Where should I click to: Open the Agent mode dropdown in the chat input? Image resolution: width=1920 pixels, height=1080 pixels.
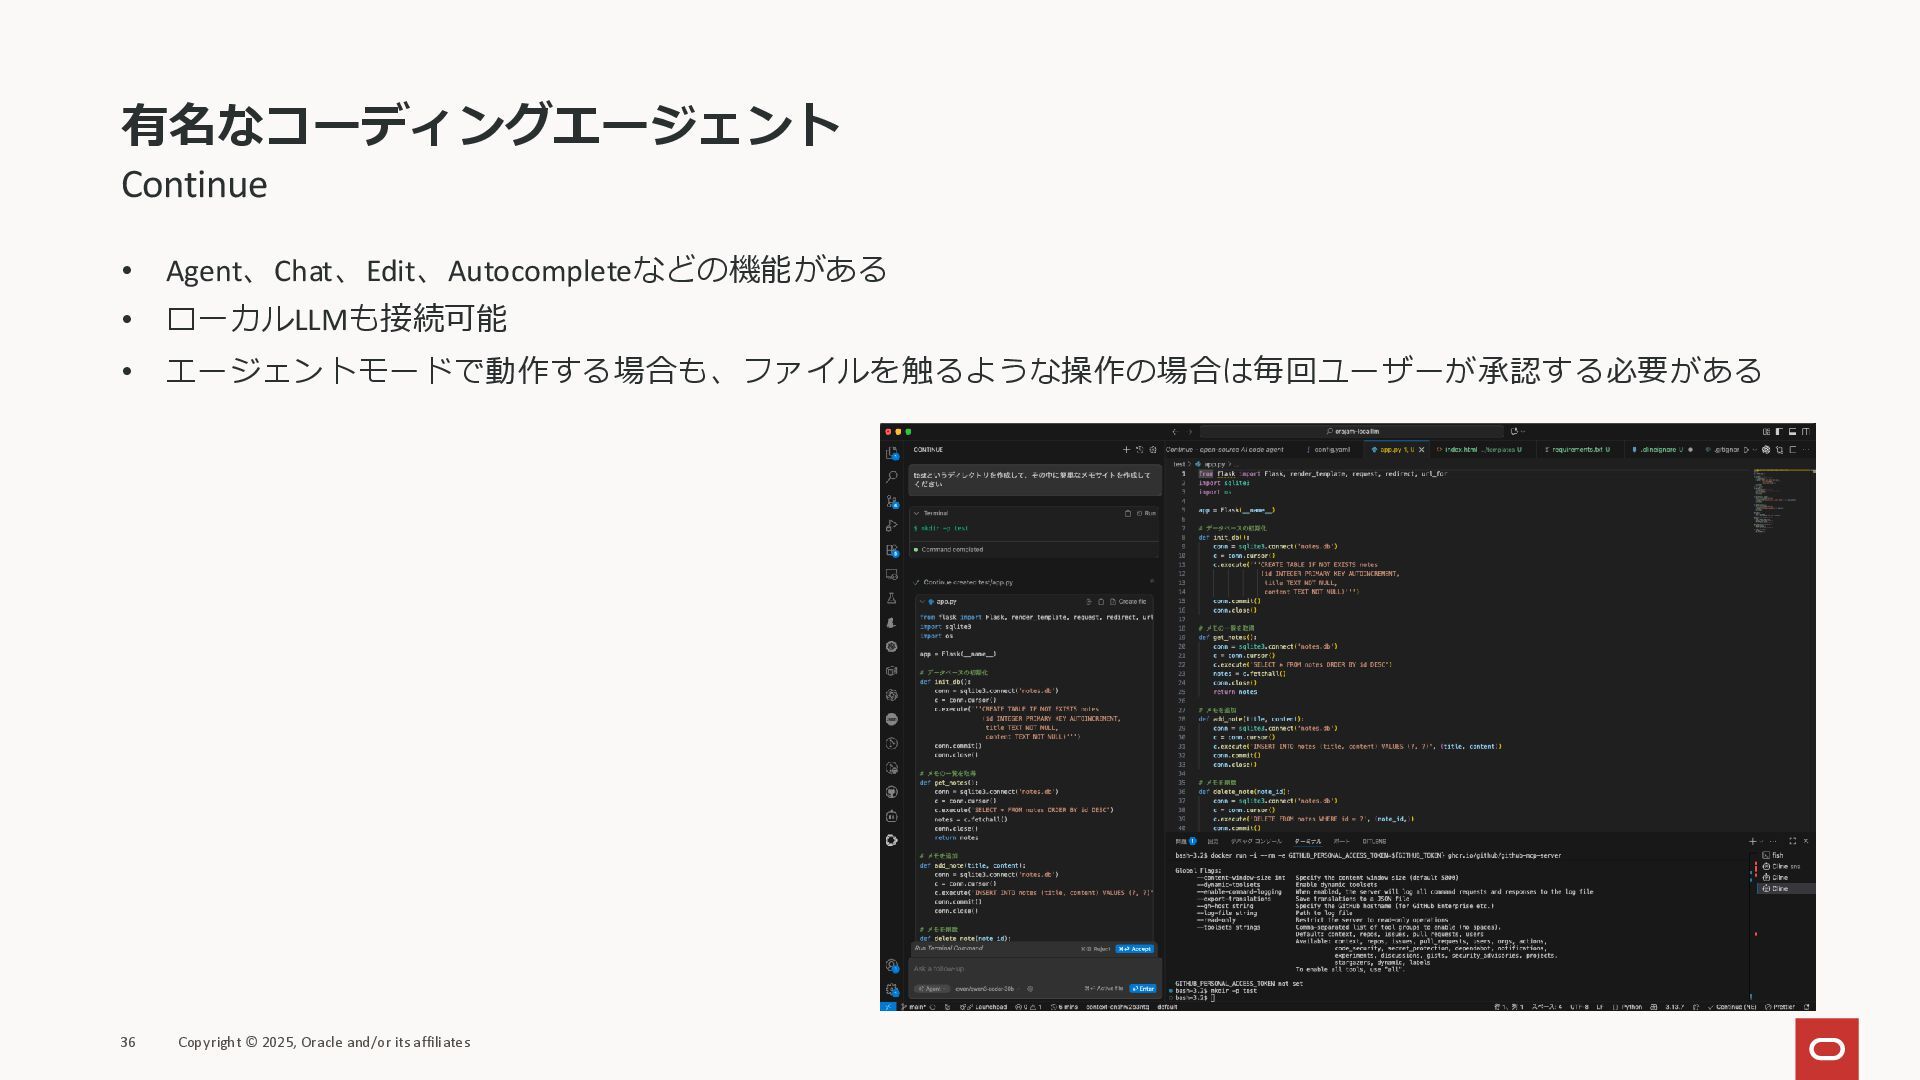point(932,989)
